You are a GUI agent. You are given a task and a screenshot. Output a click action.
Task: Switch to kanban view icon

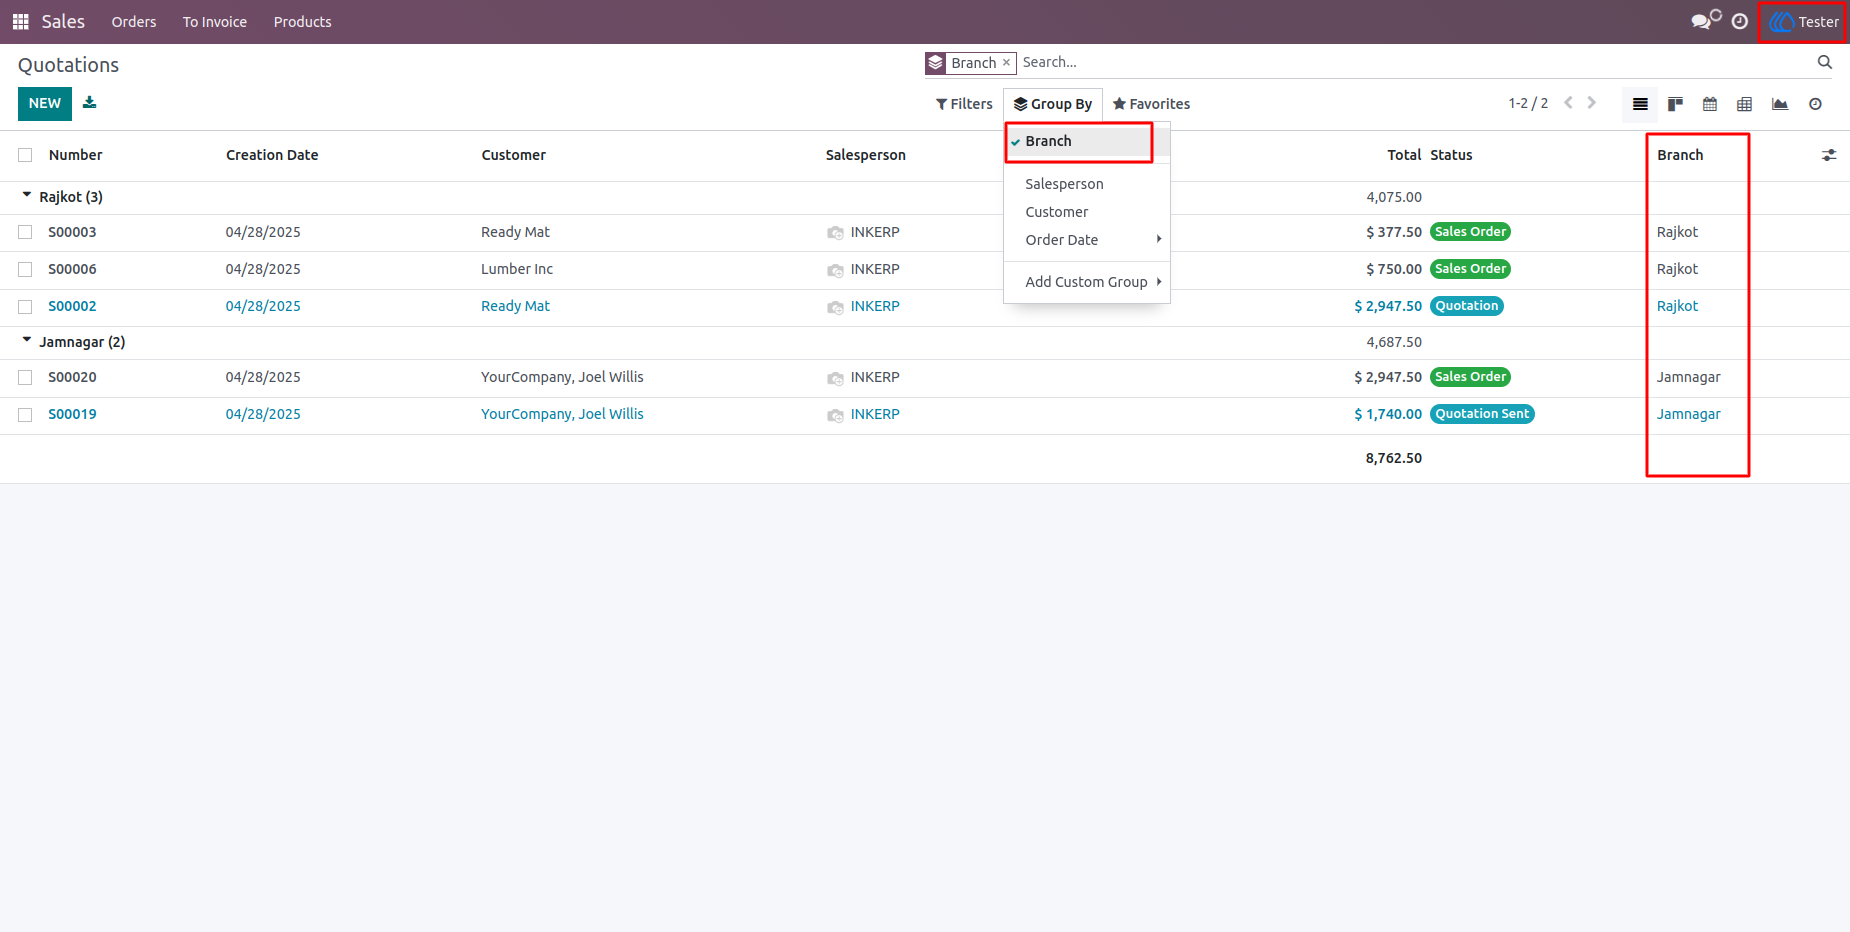click(x=1675, y=104)
